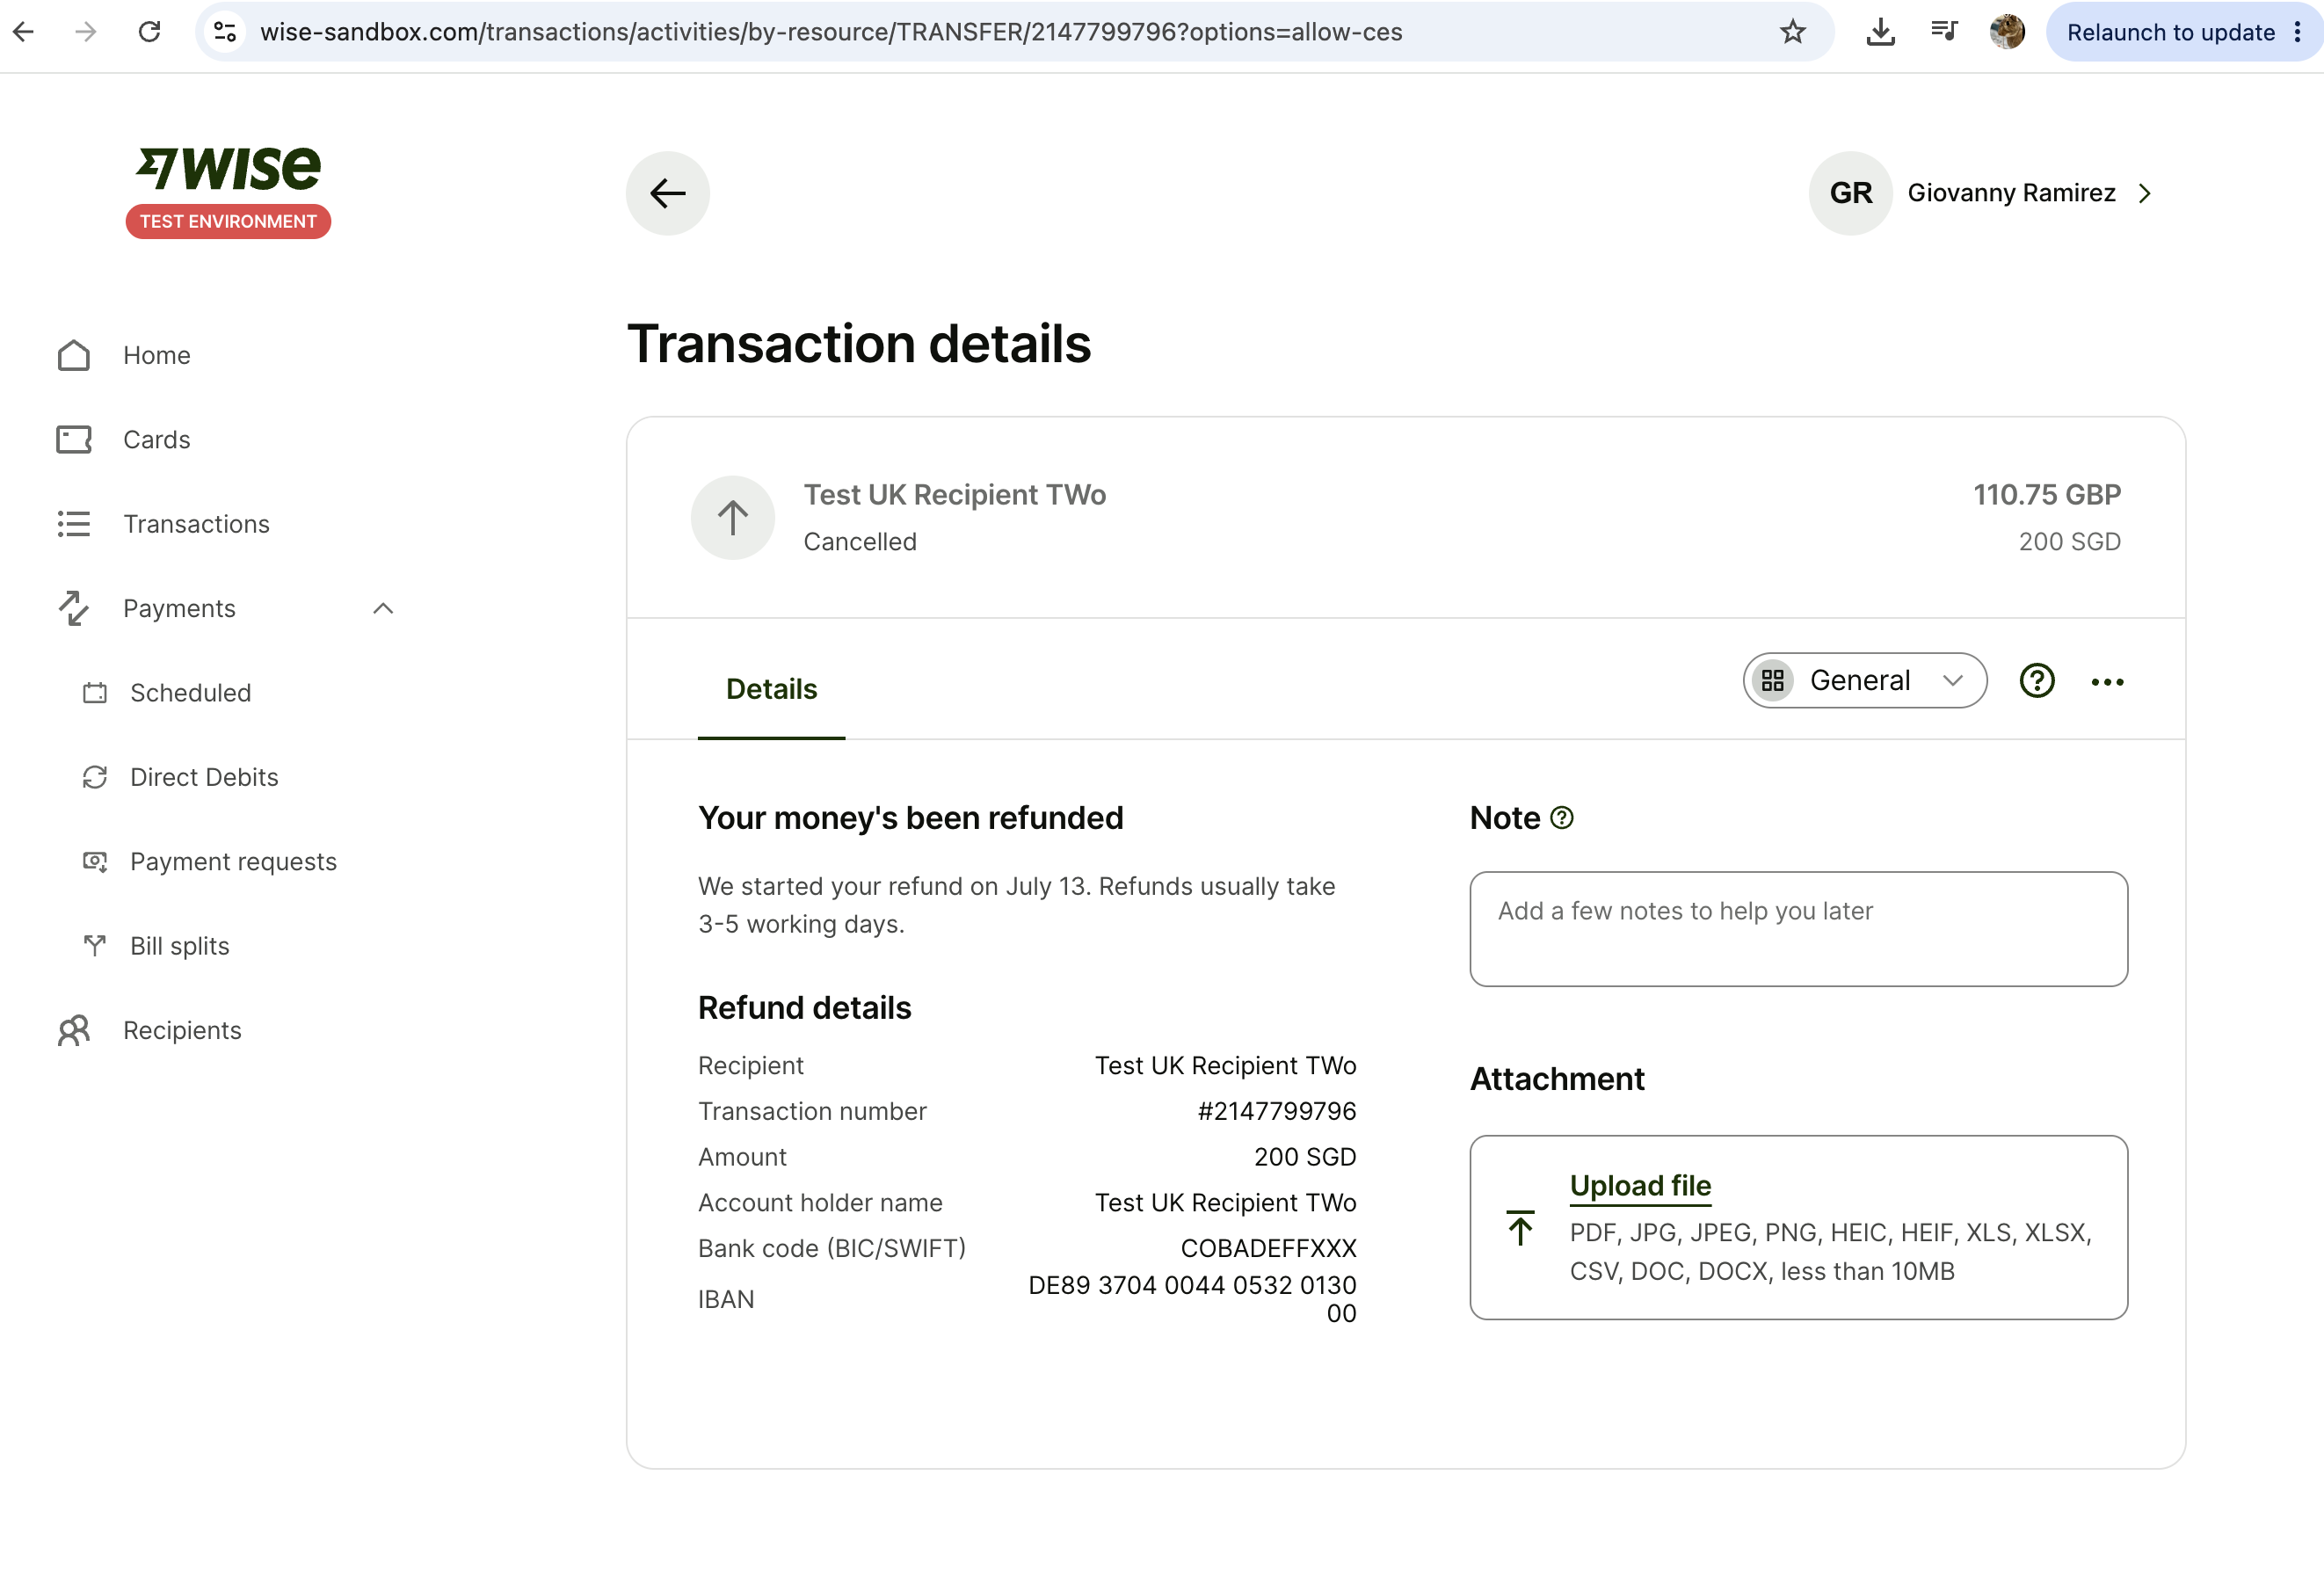
Task: Click the TEST ENVIRONMENT badge
Action: point(228,222)
